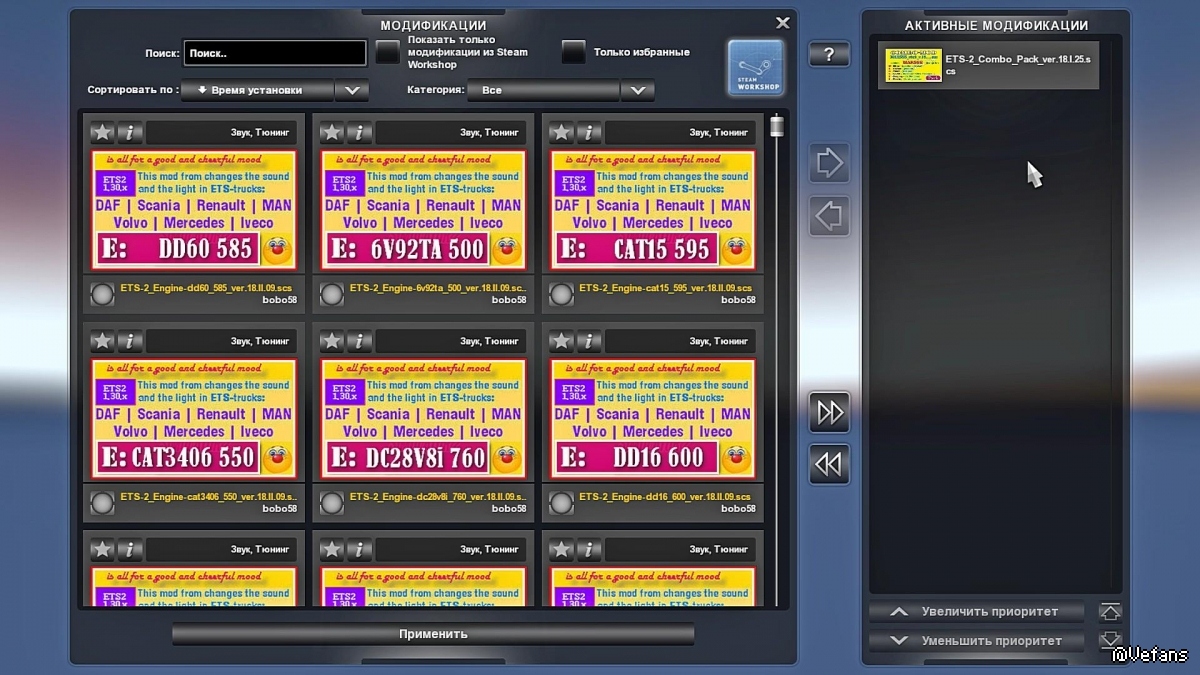Click the mod list scrollbar handle
The width and height of the screenshot is (1200, 675).
[776, 127]
